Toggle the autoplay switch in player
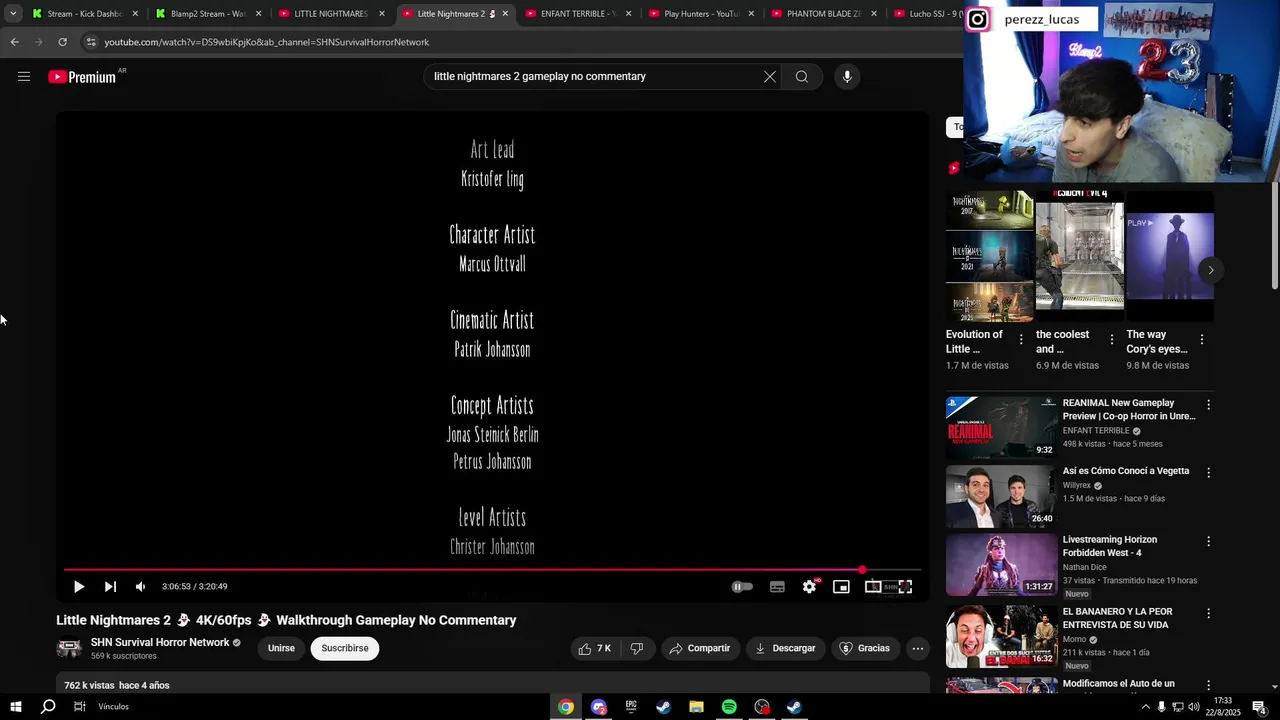The image size is (1280, 720). pos(742,587)
